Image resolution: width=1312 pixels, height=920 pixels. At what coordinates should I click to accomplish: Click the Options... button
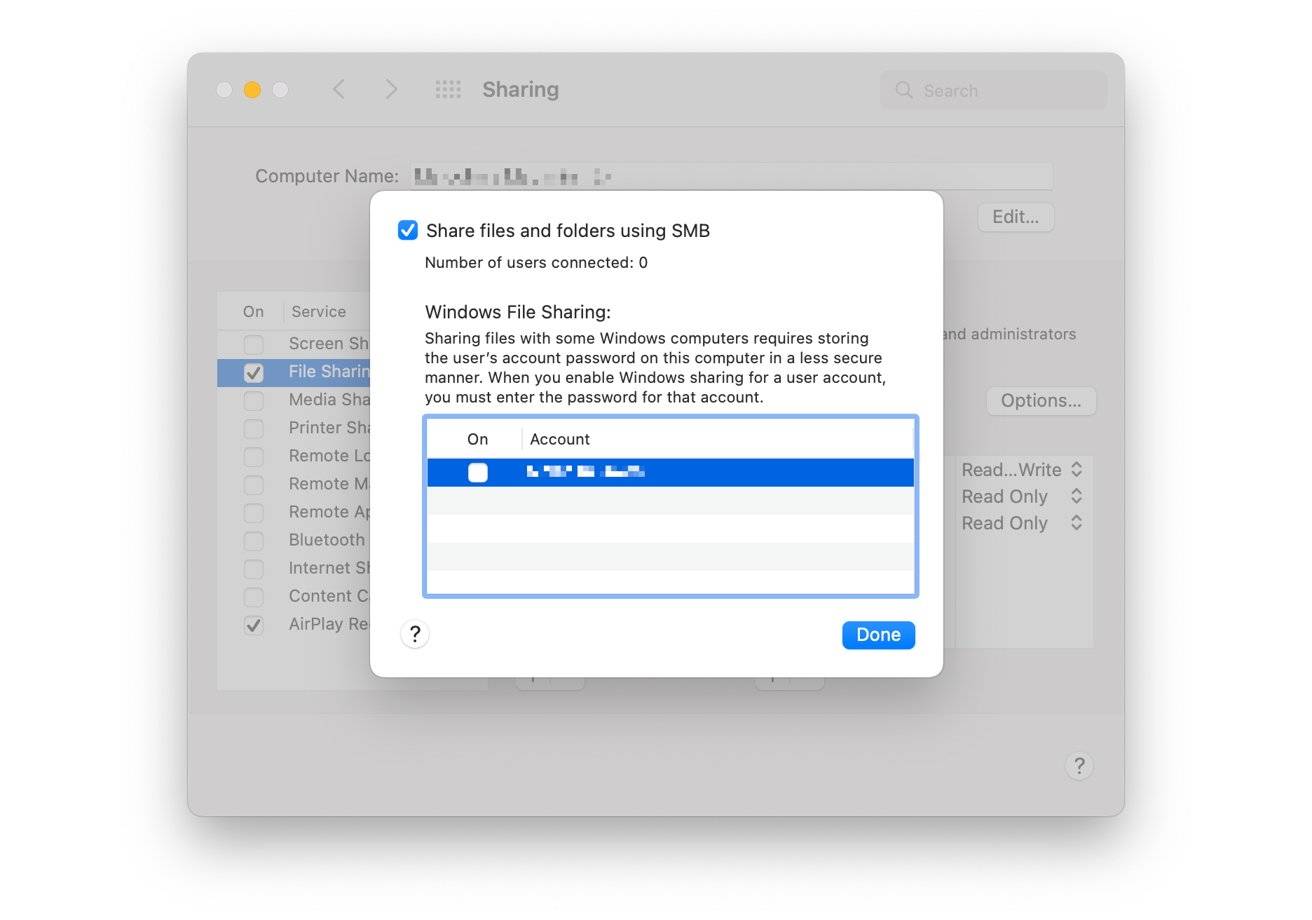point(1041,401)
